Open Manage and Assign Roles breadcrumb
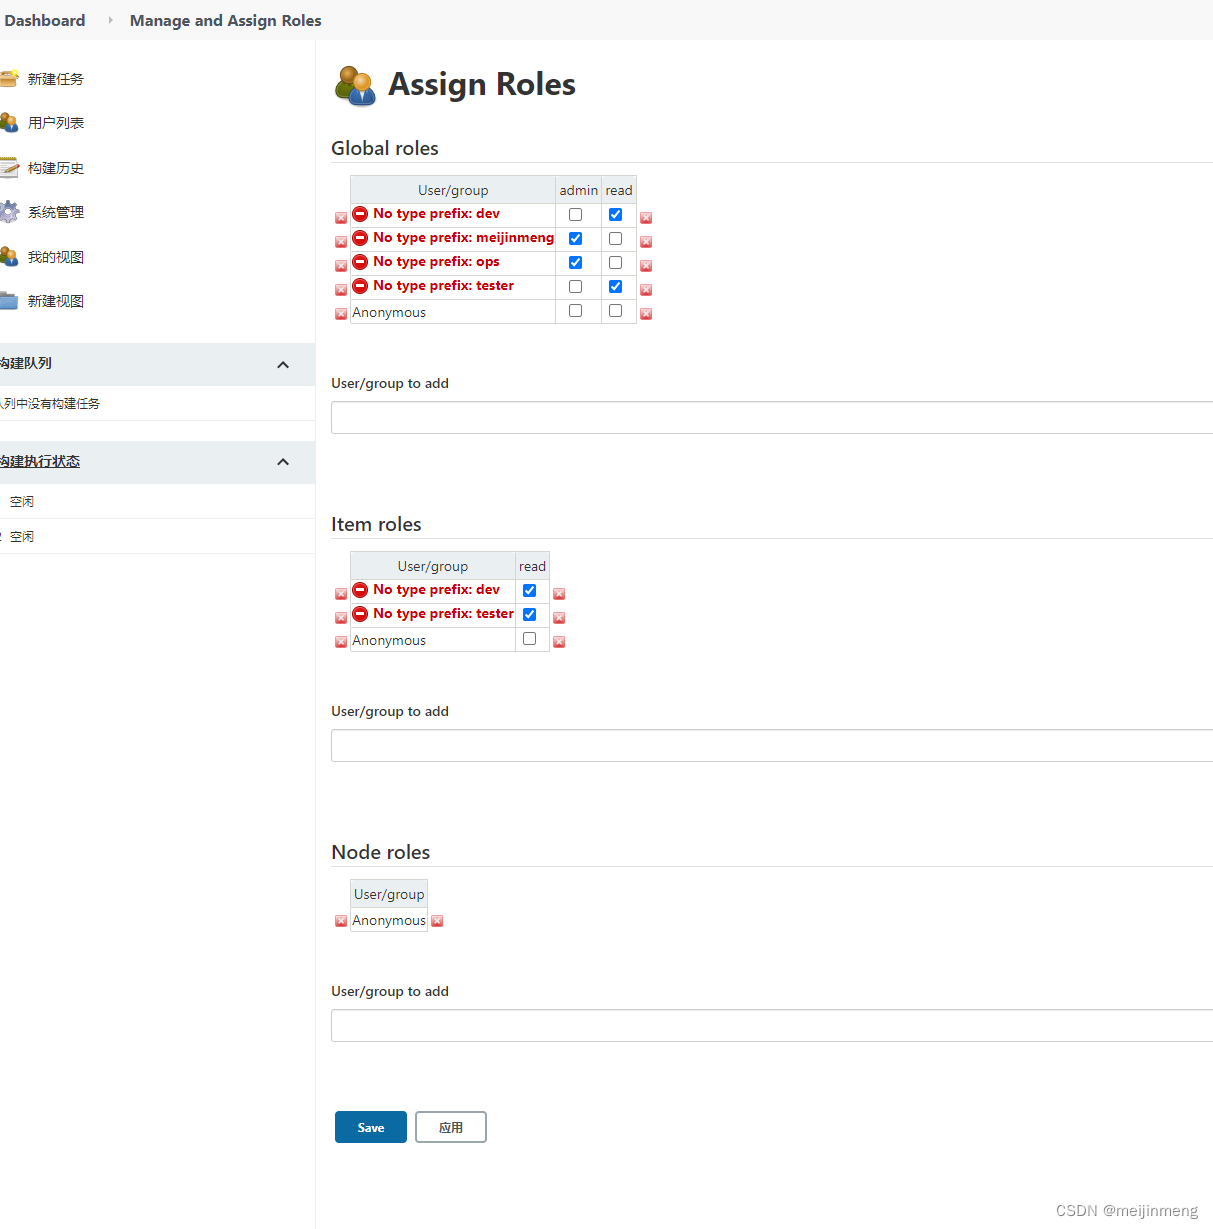1213x1229 pixels. [x=226, y=20]
